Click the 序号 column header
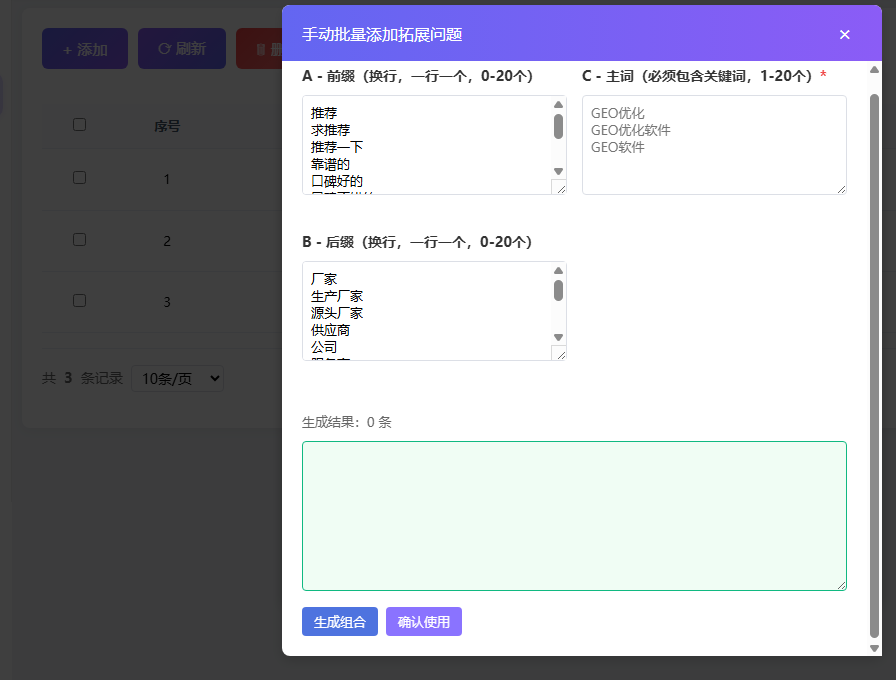 point(167,126)
